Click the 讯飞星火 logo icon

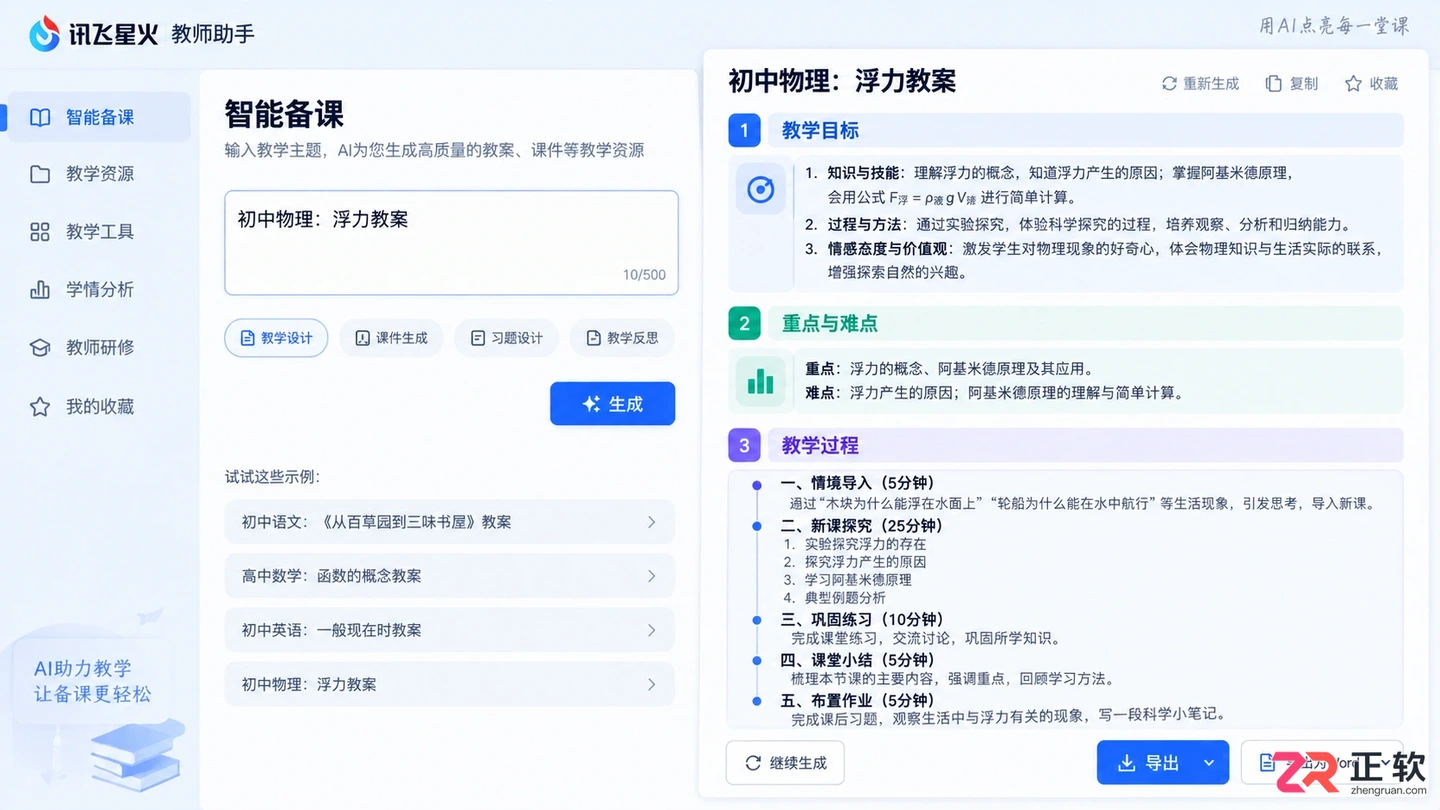click(x=44, y=34)
